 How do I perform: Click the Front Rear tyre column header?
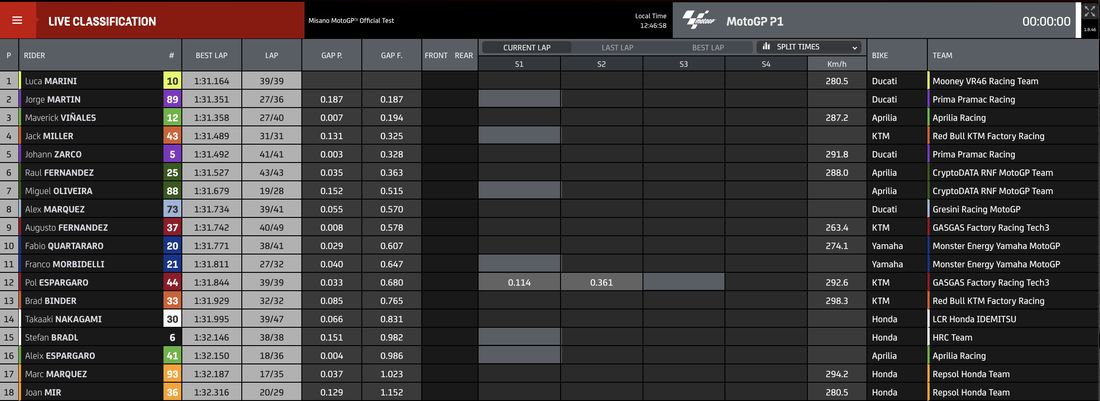tap(449, 55)
